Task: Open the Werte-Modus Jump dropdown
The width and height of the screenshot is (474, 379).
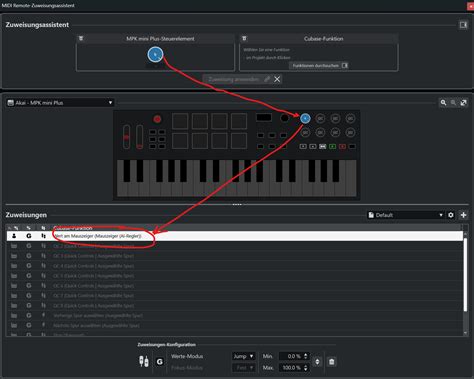Action: (243, 356)
